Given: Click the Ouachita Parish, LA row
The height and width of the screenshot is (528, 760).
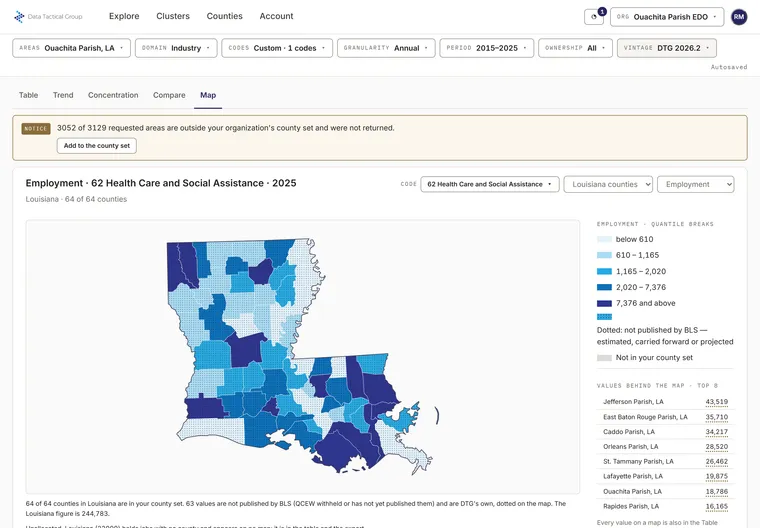Looking at the screenshot, I should 665,492.
